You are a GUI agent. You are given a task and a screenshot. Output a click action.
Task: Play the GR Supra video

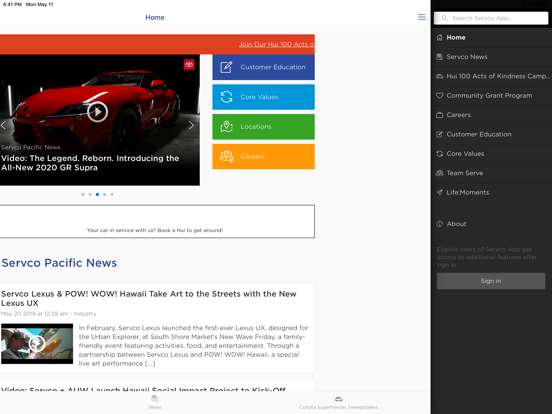(97, 112)
